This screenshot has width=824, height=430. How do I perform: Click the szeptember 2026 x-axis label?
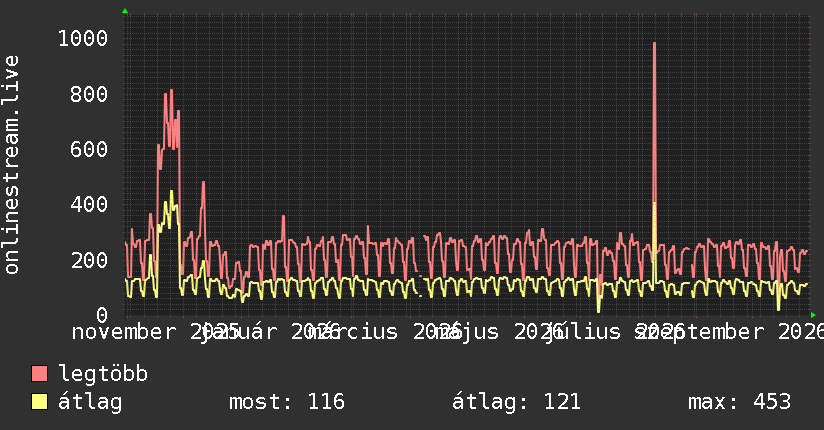728,332
